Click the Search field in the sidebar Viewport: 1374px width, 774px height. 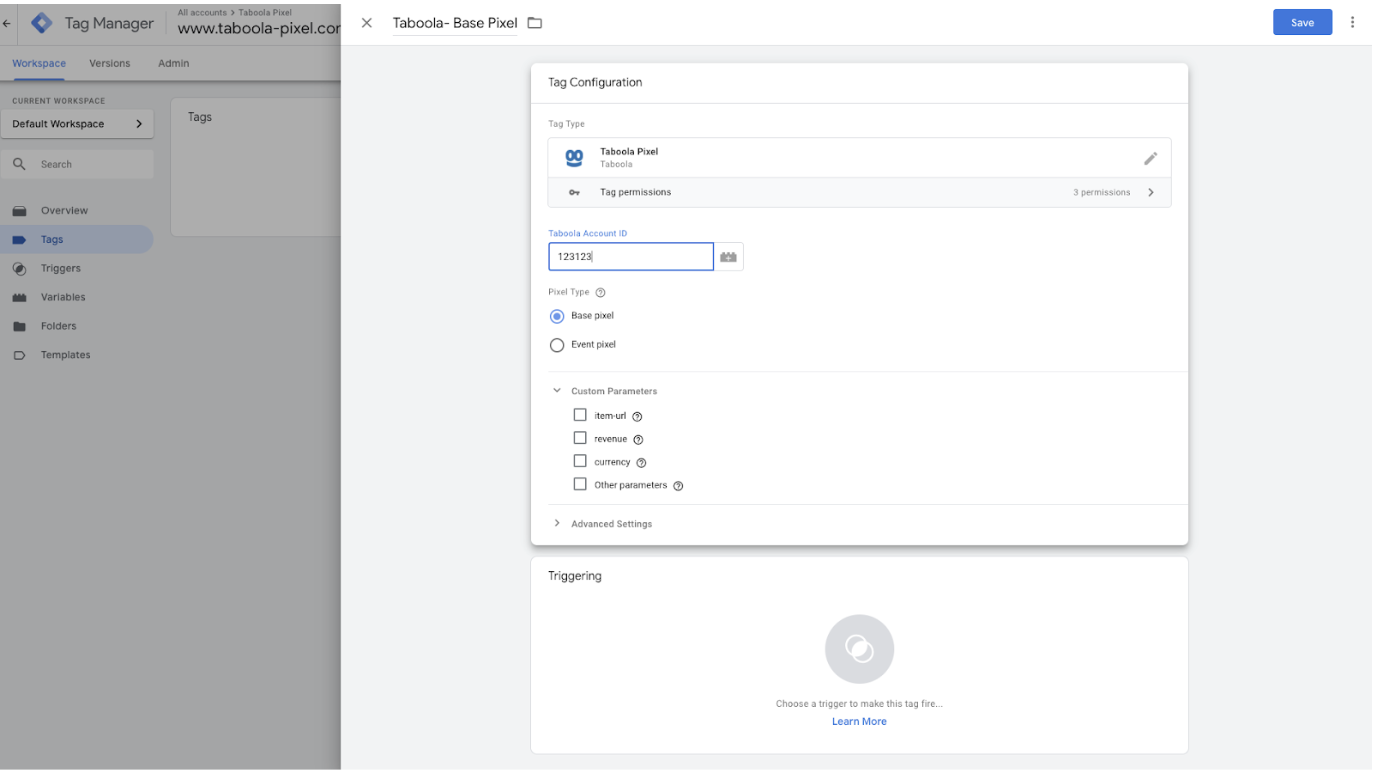point(77,164)
